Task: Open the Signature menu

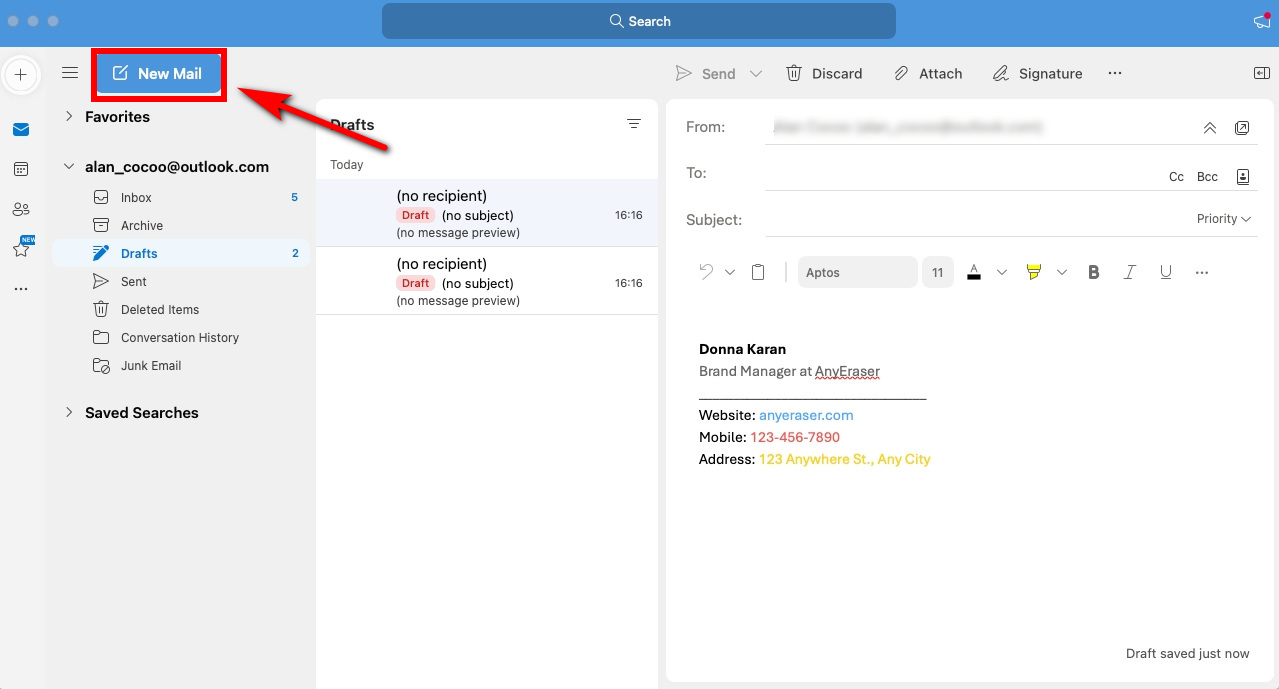Action: click(1037, 73)
